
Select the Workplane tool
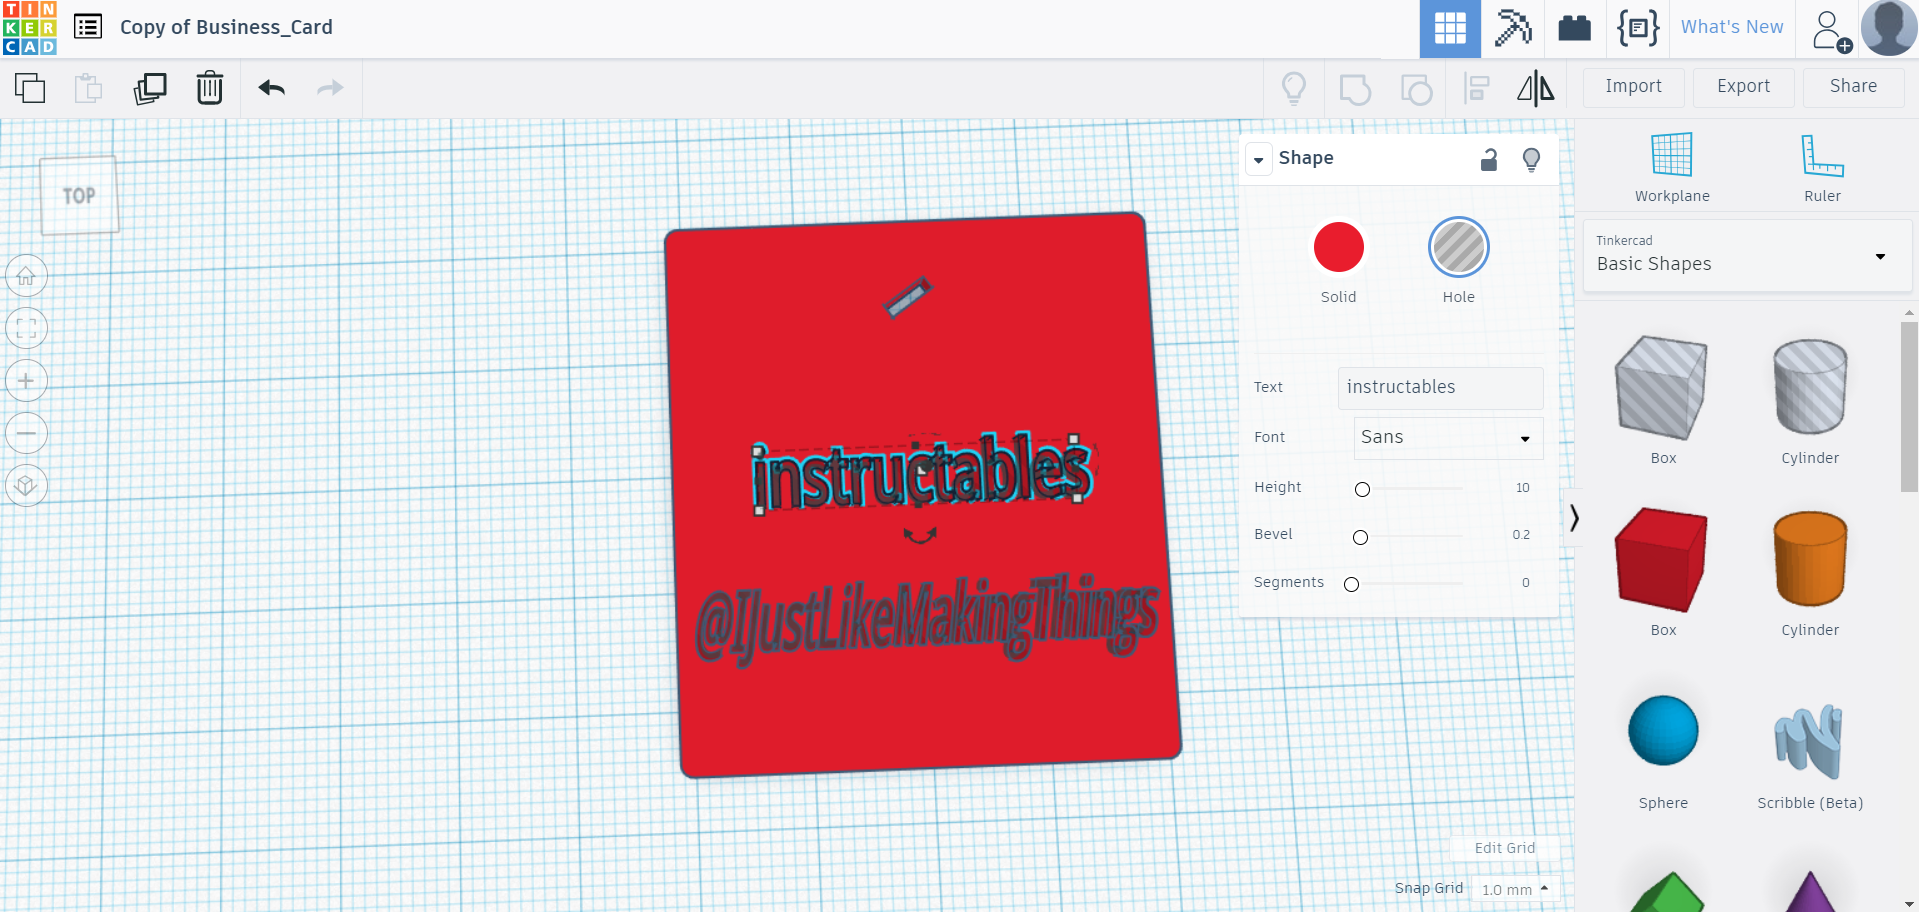(x=1672, y=167)
